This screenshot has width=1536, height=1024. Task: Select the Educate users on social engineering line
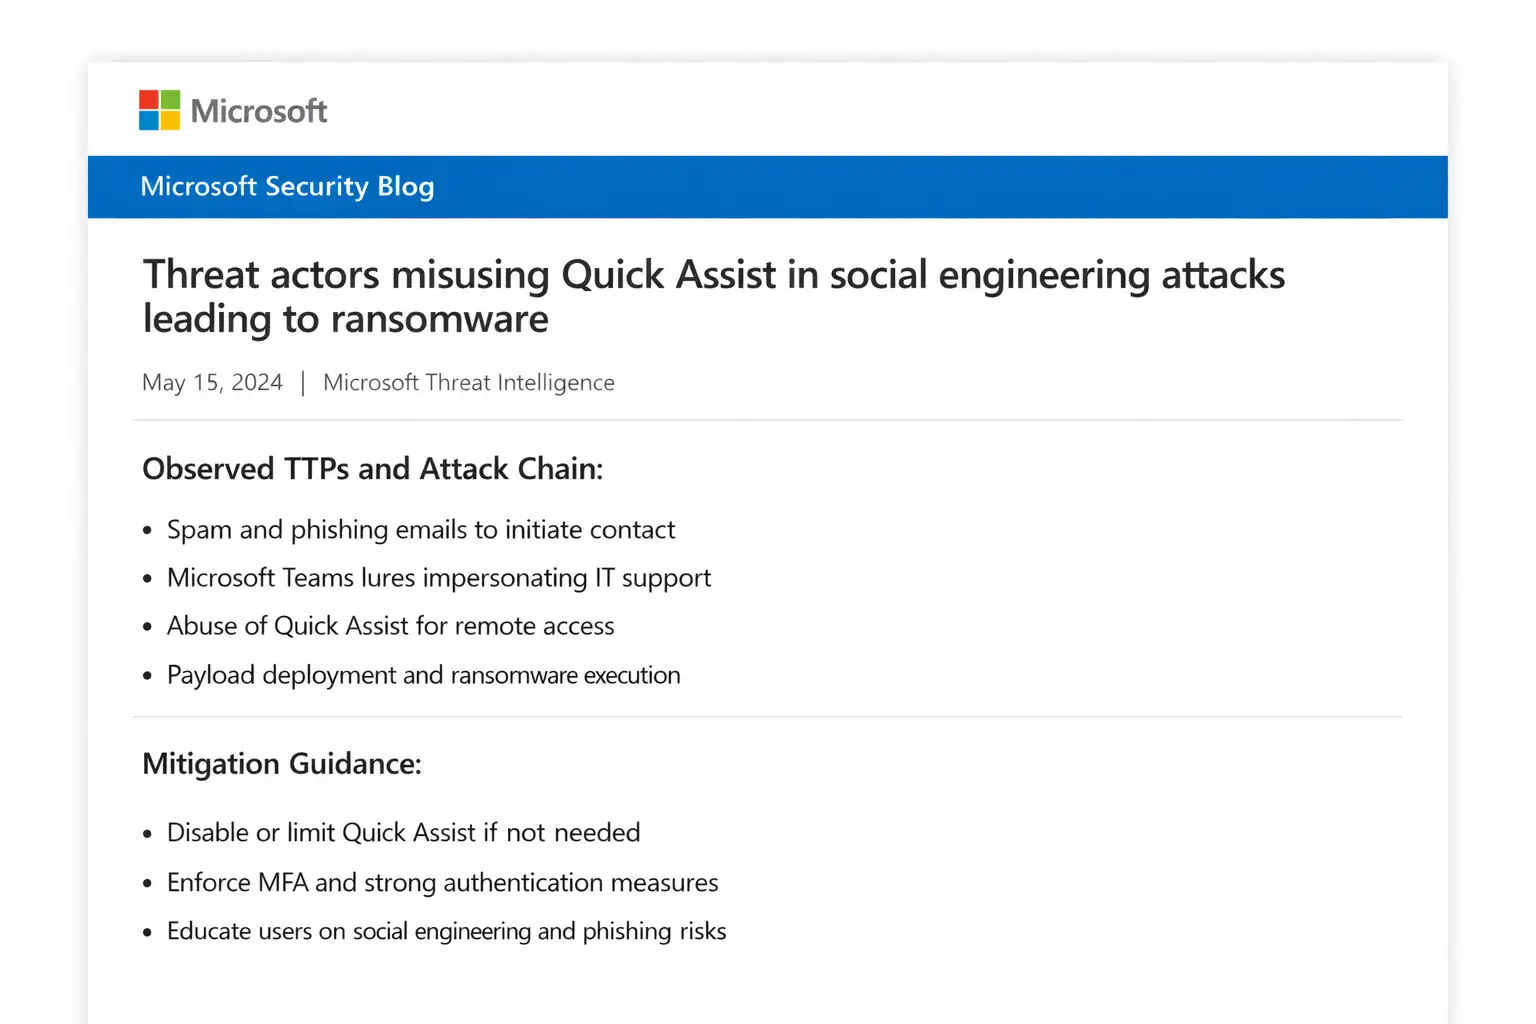coord(446,932)
